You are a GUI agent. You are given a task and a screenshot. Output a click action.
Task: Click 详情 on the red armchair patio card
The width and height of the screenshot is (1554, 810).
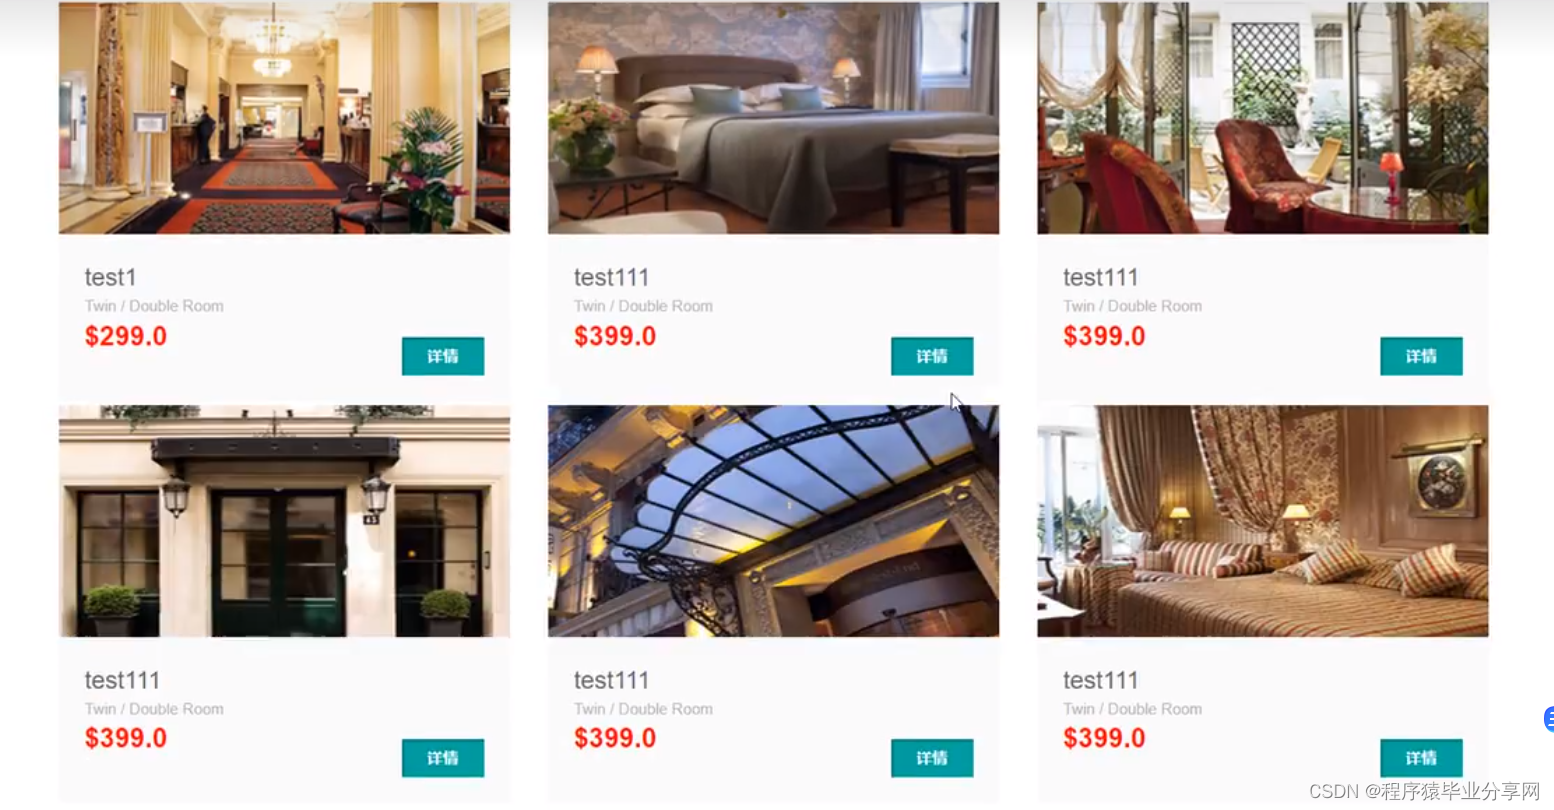point(1421,356)
